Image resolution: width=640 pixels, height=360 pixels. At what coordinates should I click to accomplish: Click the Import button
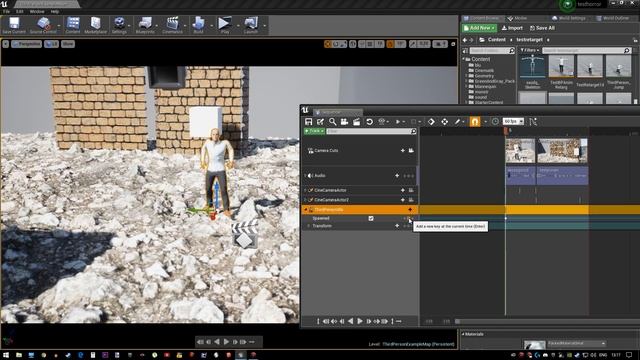[512, 28]
